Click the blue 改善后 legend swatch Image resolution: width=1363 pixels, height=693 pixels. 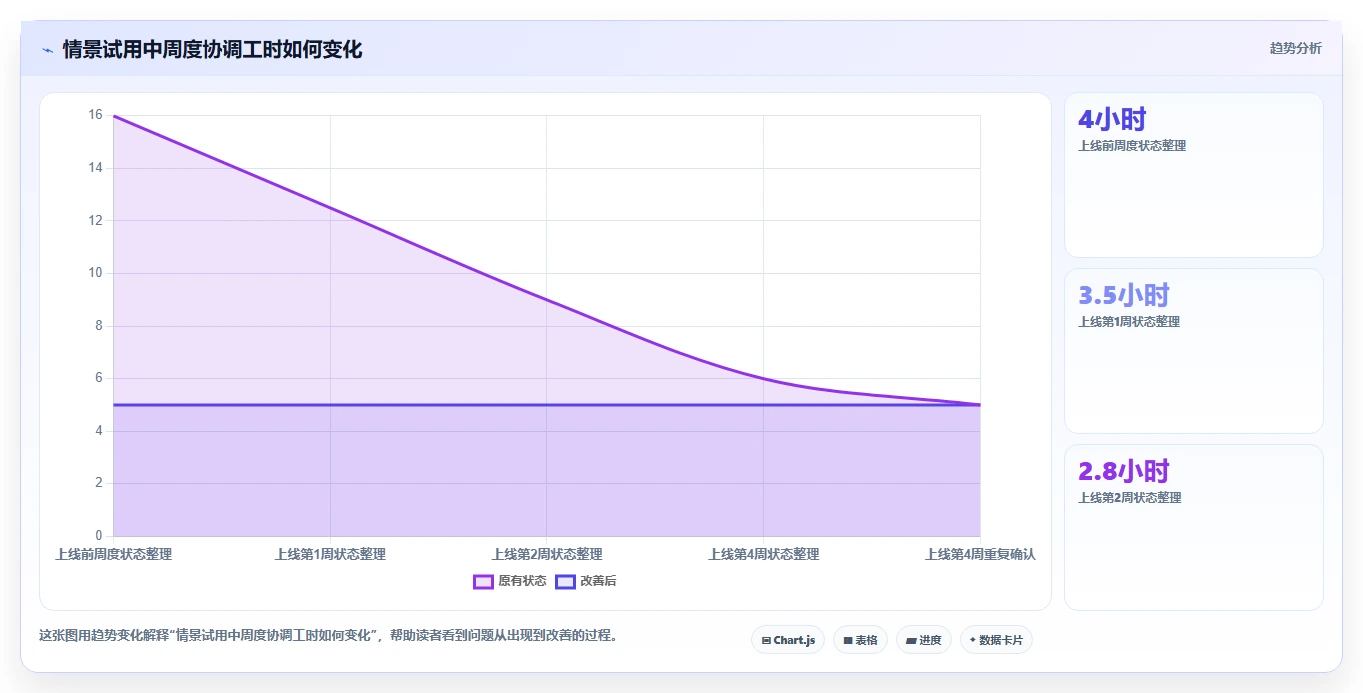pyautogui.click(x=565, y=581)
